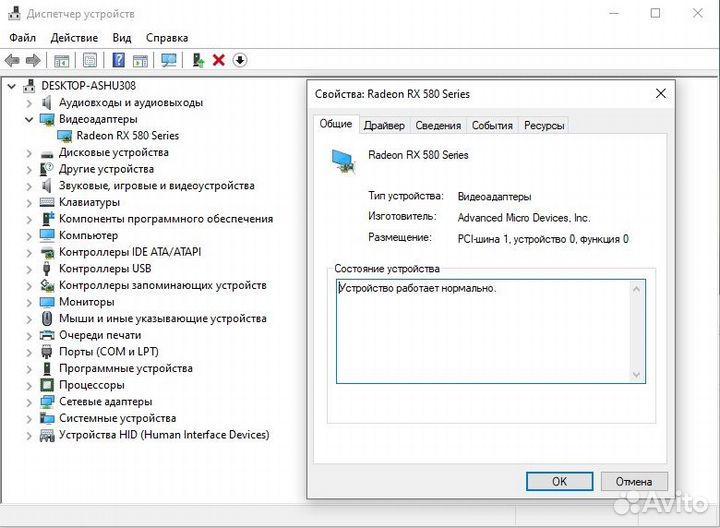The height and width of the screenshot is (528, 720).
Task: Open the Действие menu
Action: pos(74,38)
